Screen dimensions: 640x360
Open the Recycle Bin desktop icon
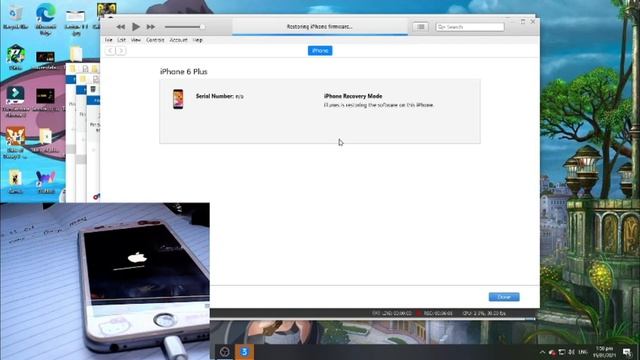[x=15, y=17]
